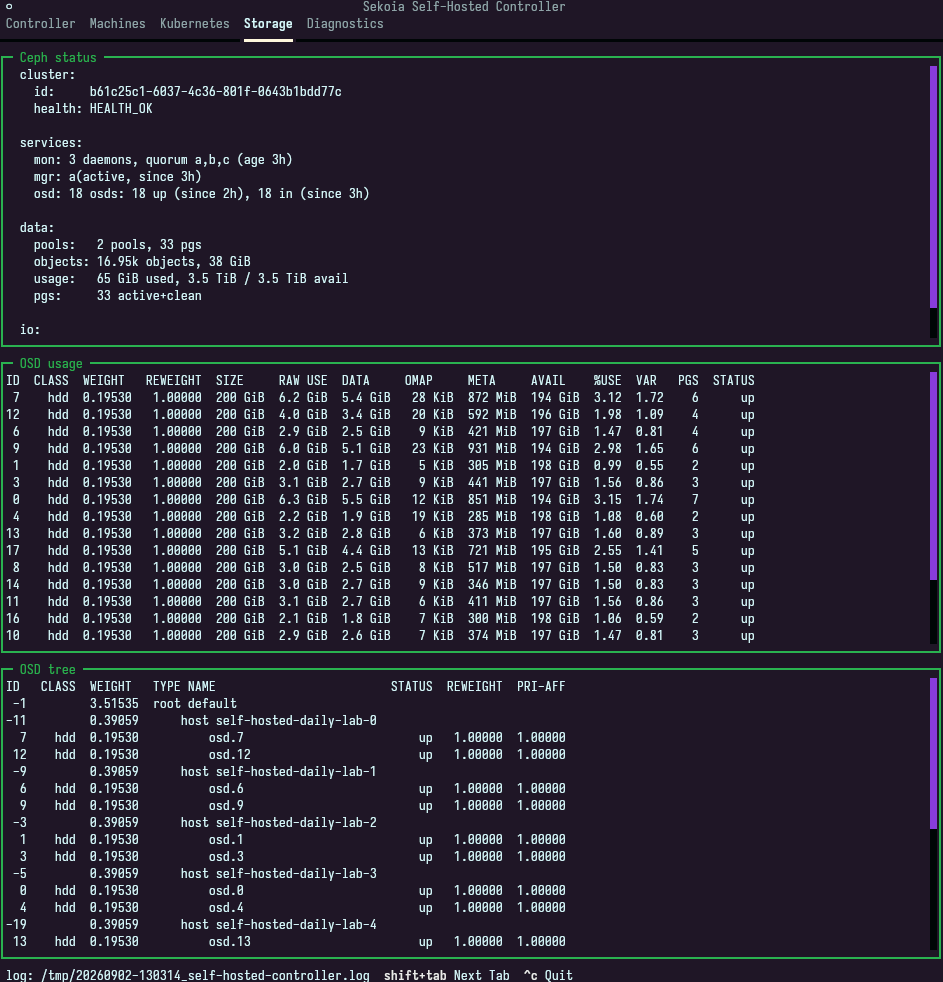Click the PRI-AFF column header
The height and width of the screenshot is (982, 943).
click(541, 686)
